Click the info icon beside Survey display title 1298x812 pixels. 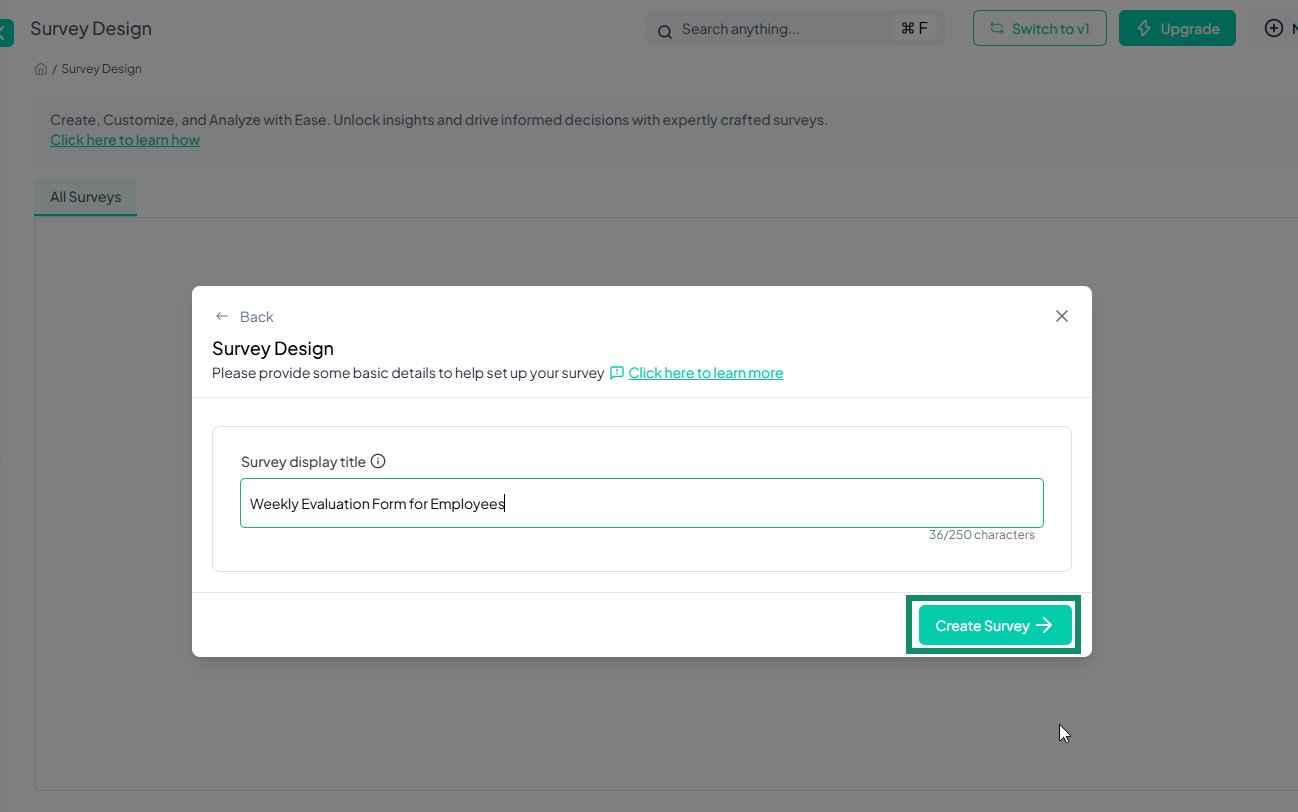coord(378,461)
